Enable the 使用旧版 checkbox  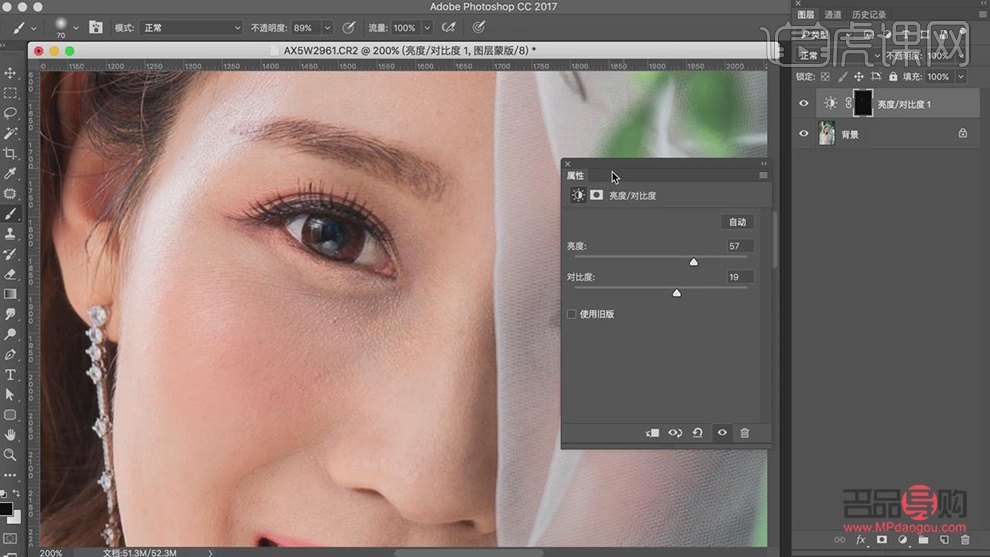[x=572, y=314]
